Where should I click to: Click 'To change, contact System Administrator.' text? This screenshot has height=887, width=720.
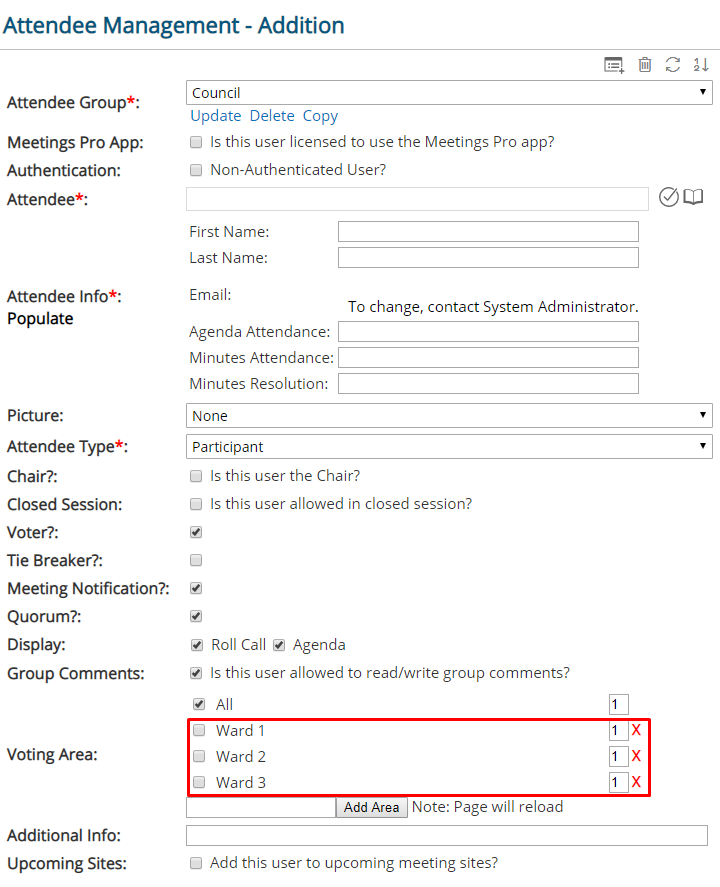point(493,307)
